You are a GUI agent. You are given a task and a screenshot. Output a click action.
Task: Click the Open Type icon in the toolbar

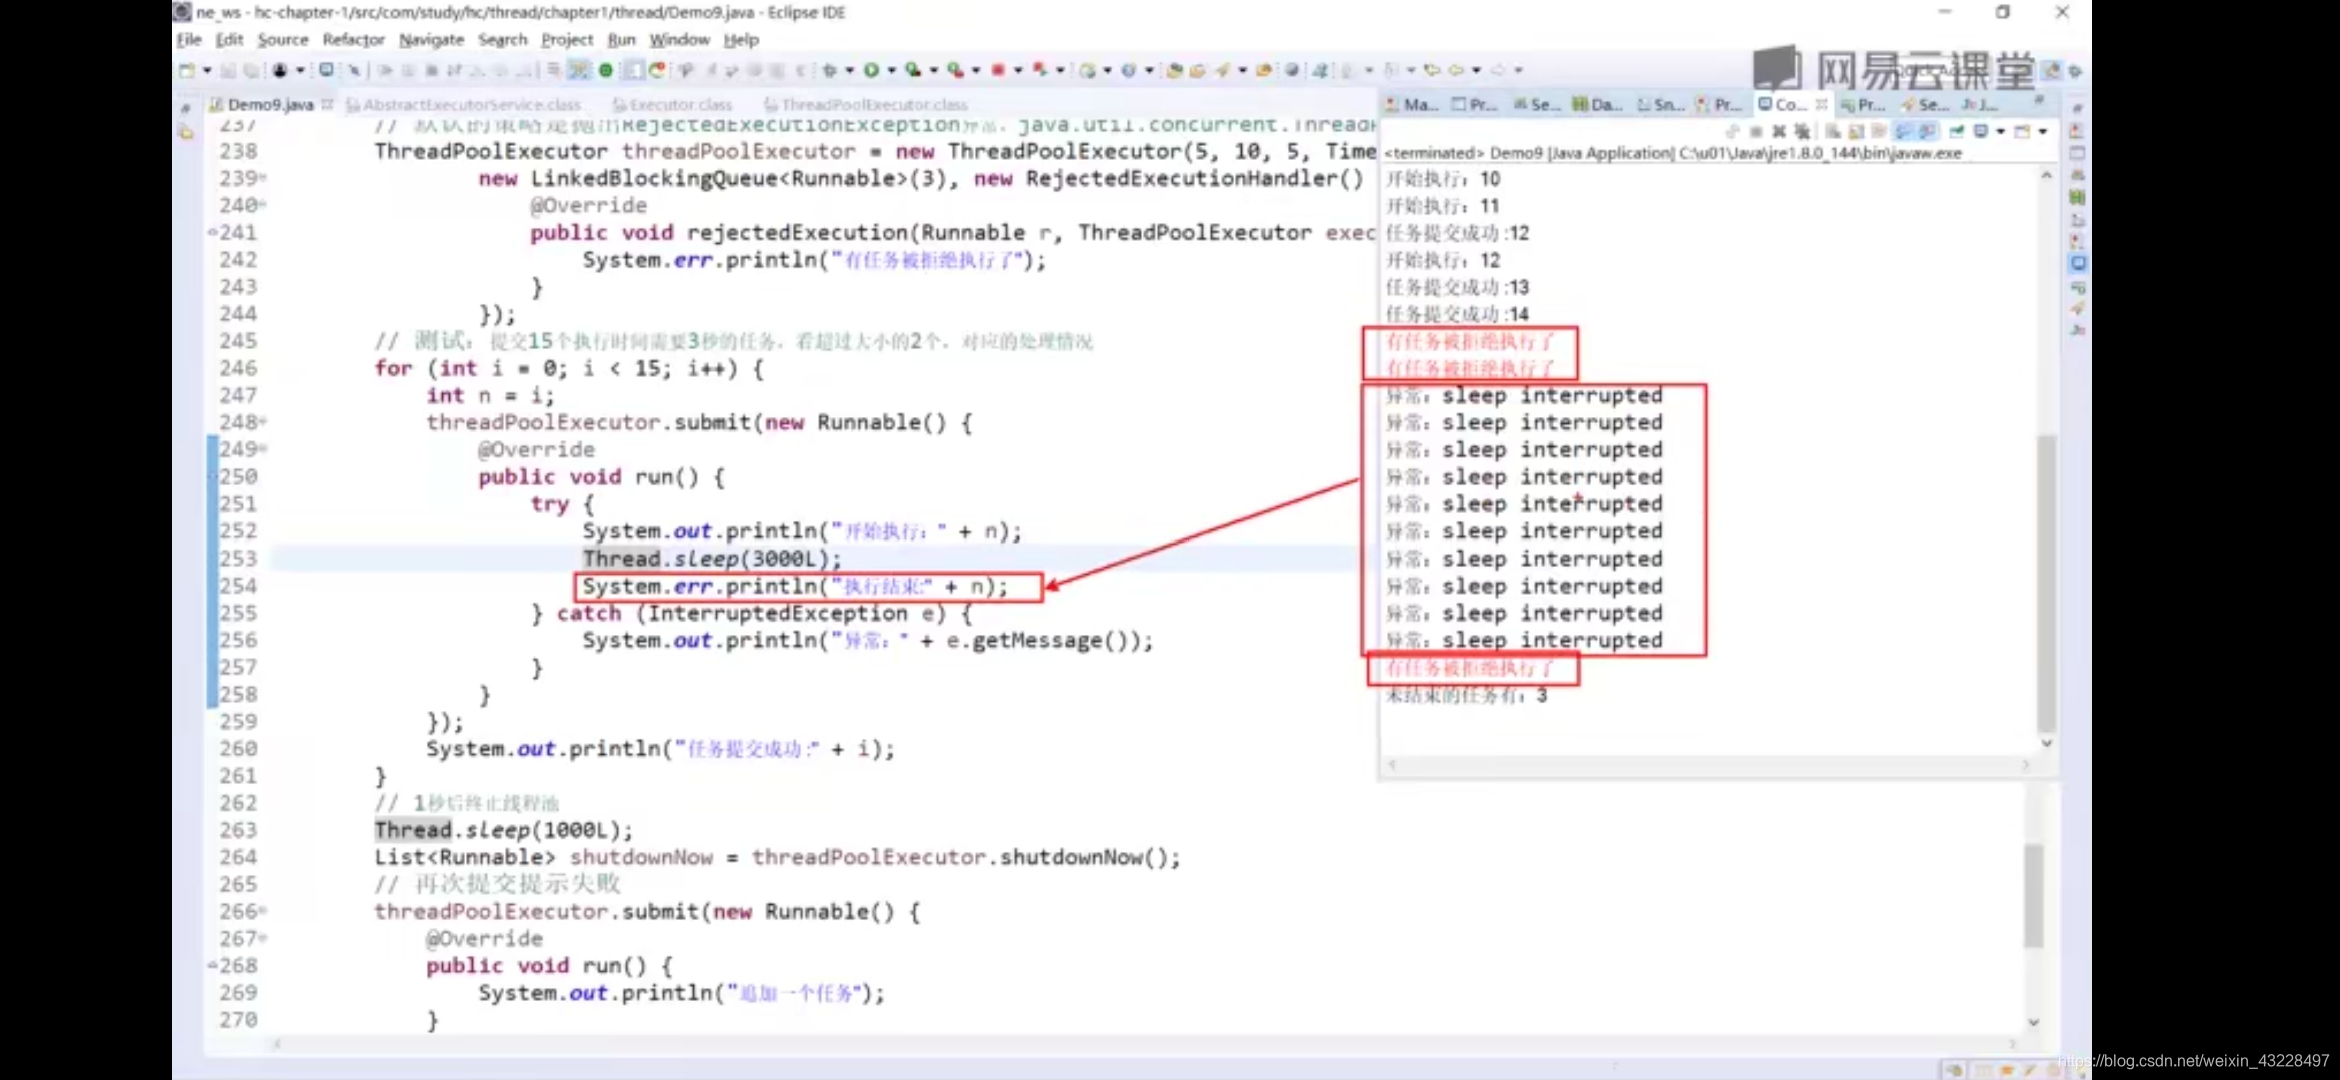point(1174,70)
